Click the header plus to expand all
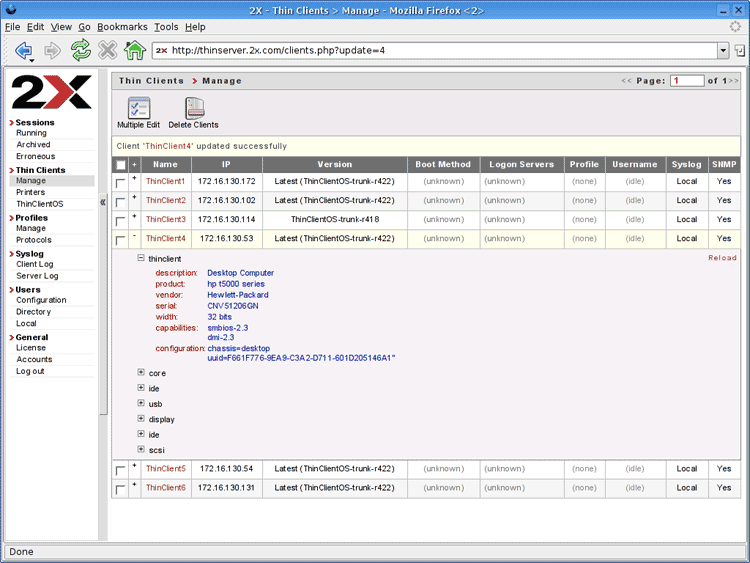The width and height of the screenshot is (750, 563). tap(134, 165)
